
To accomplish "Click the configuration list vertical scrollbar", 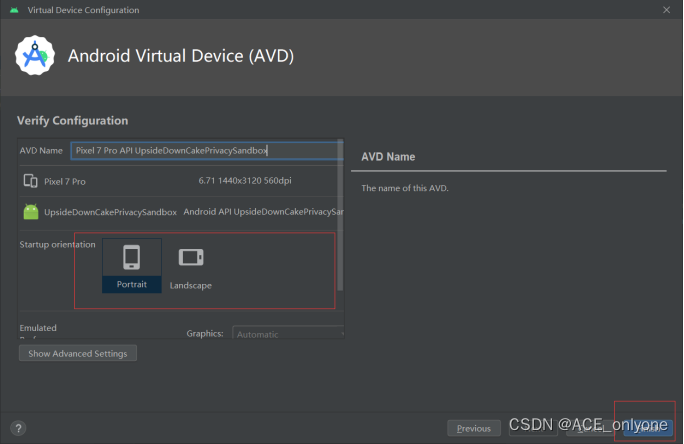I will point(340,215).
